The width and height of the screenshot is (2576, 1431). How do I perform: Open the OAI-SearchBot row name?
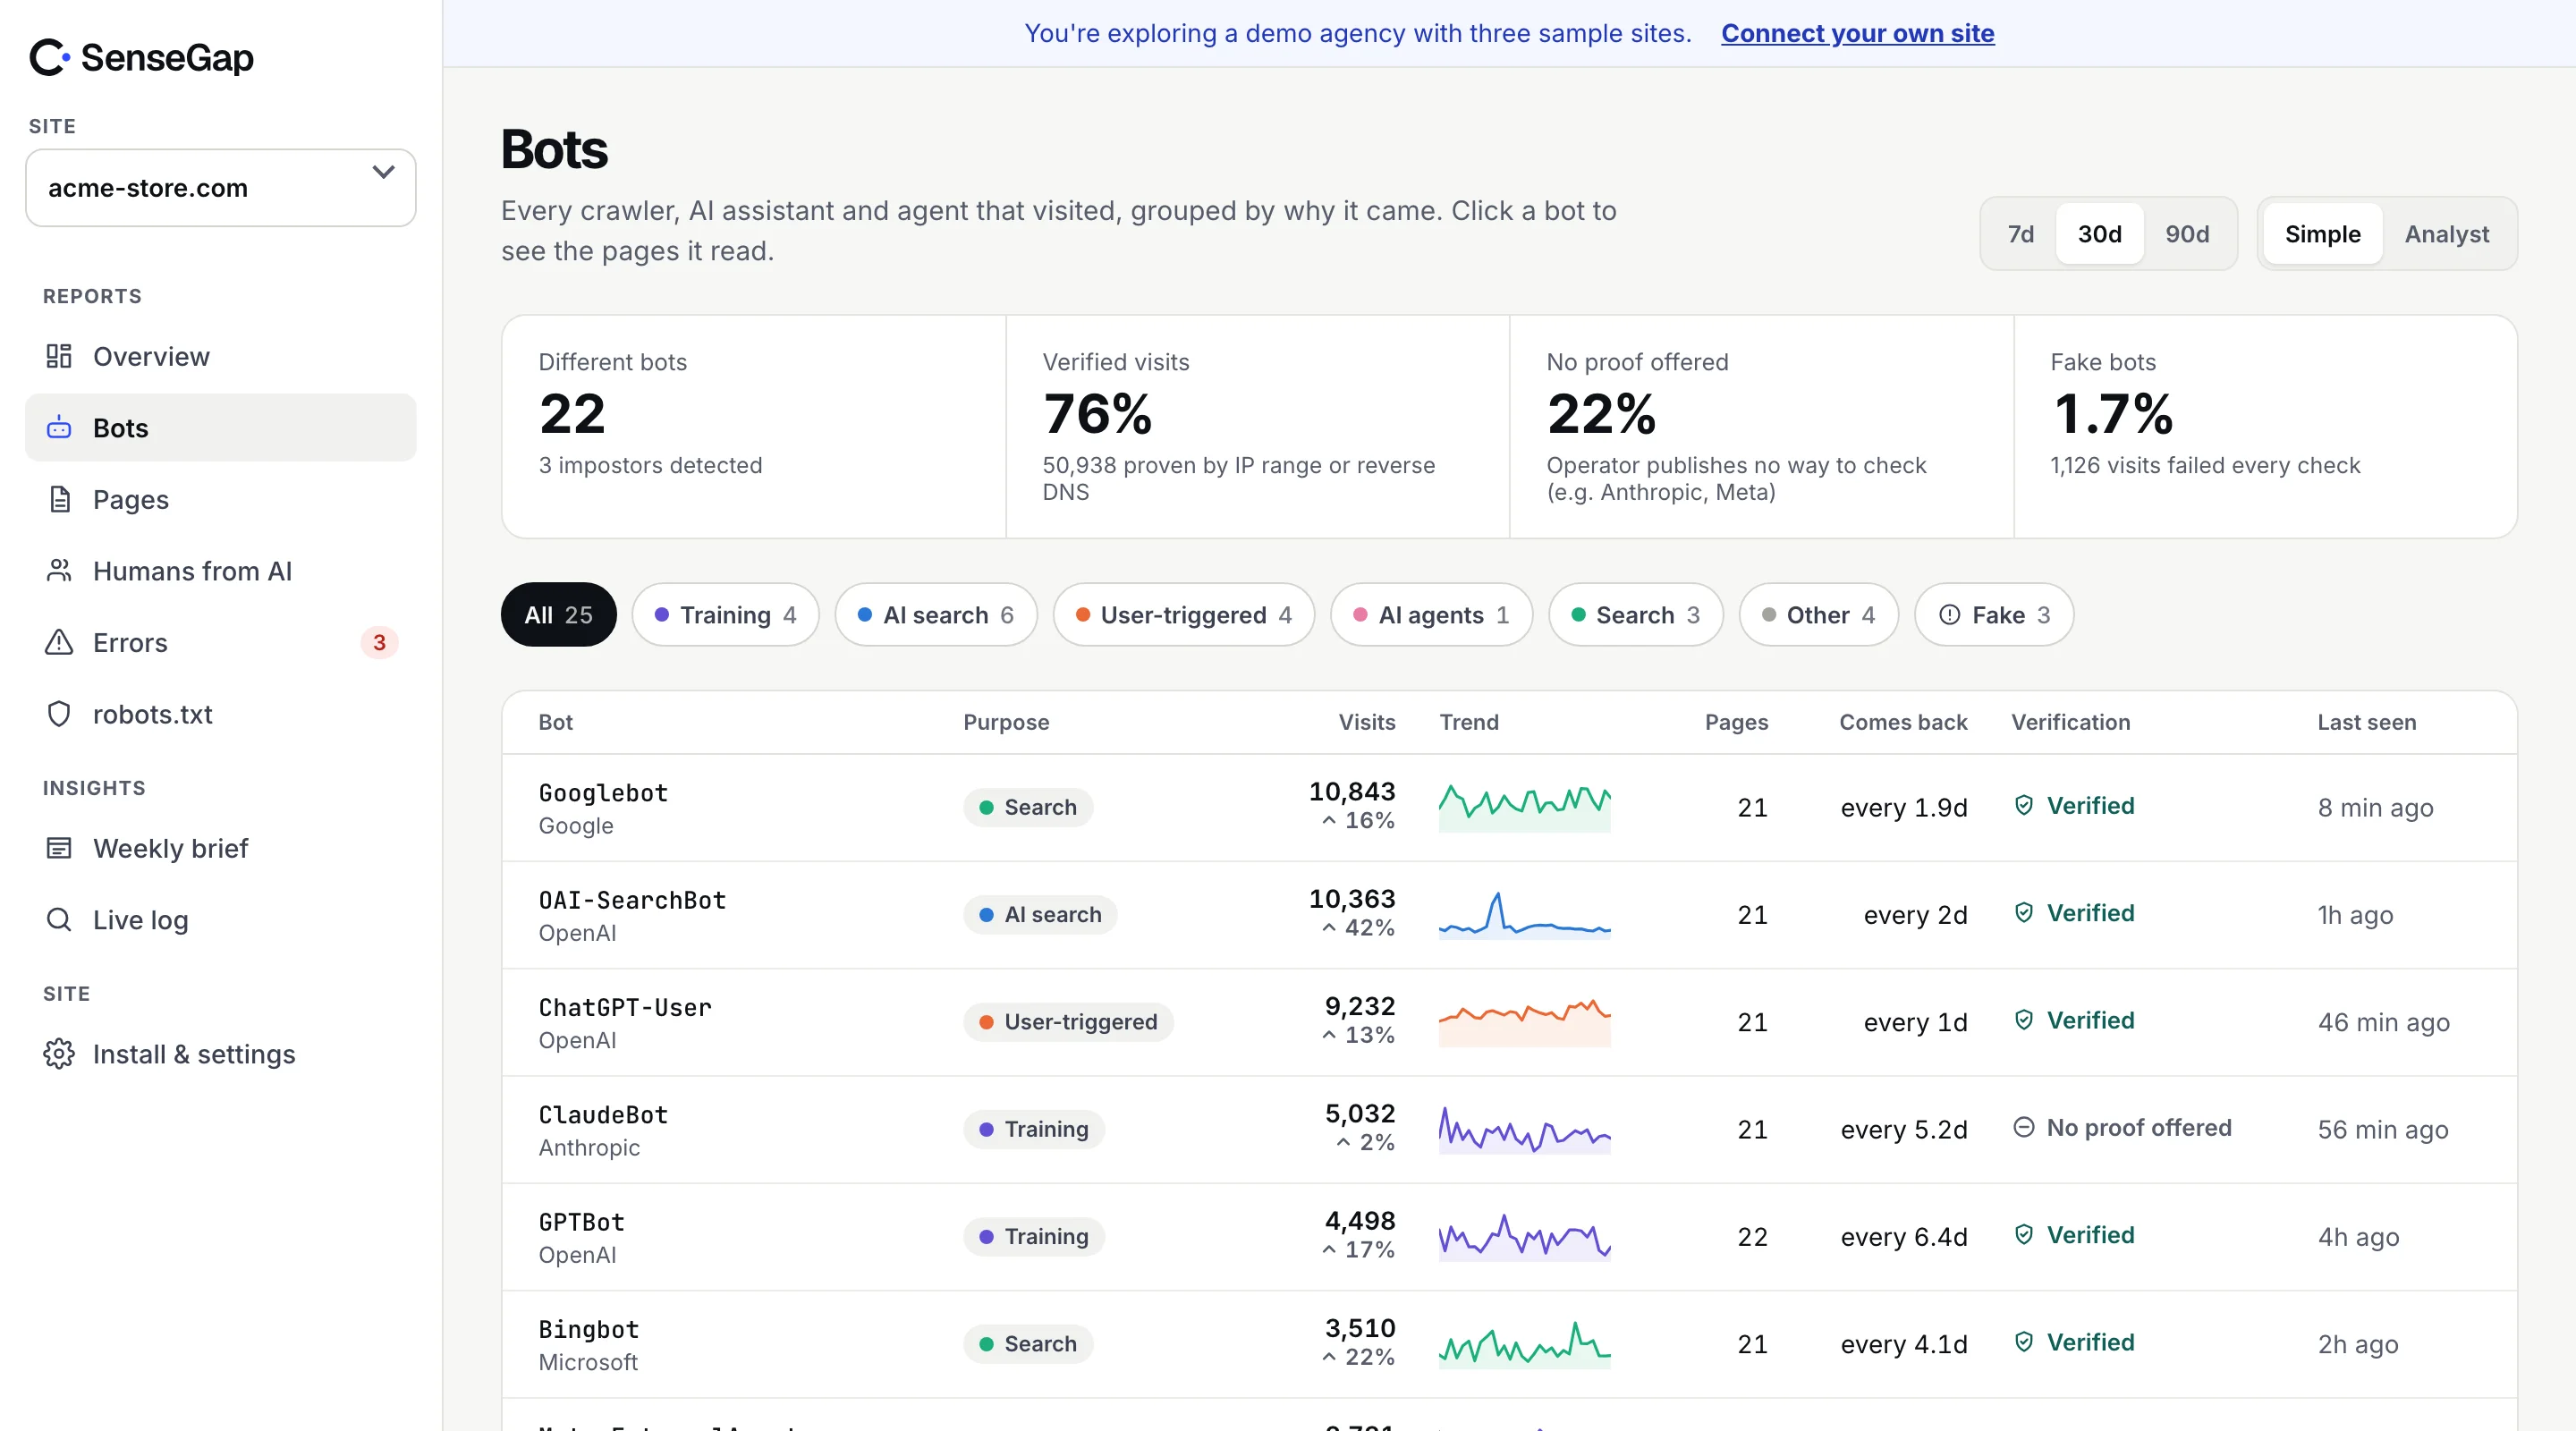[x=632, y=900]
